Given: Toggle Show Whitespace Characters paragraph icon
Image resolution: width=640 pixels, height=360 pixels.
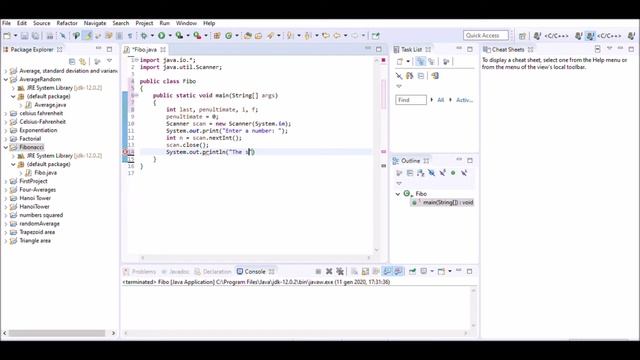Looking at the screenshot, I should coord(130,36).
